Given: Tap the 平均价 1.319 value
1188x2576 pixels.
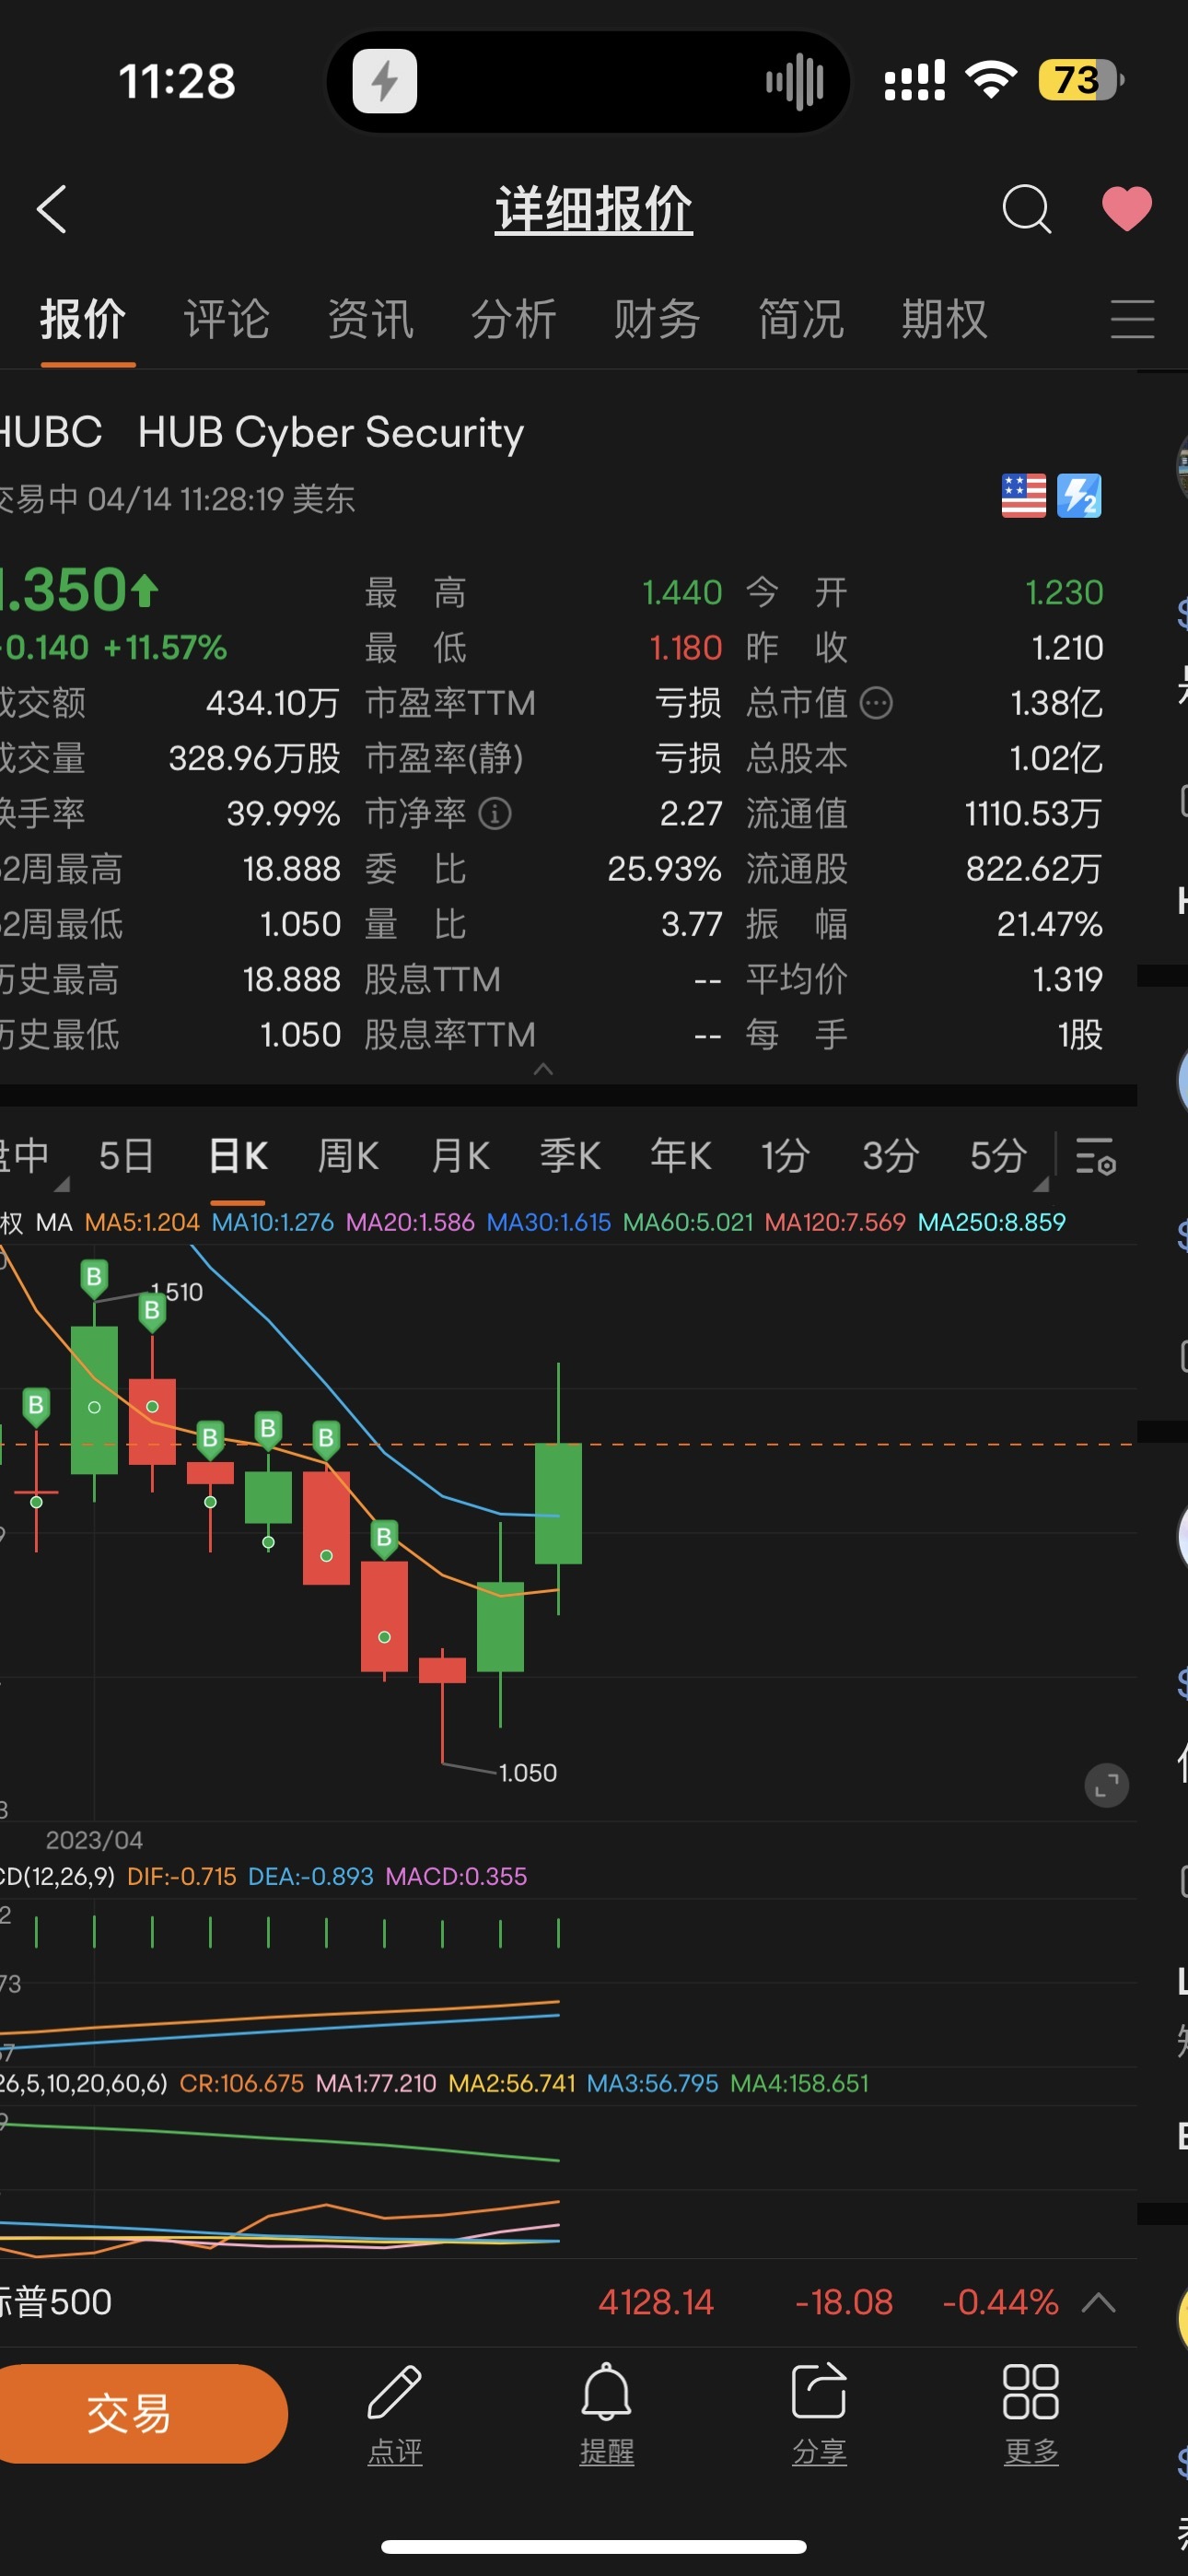Looking at the screenshot, I should [1067, 979].
